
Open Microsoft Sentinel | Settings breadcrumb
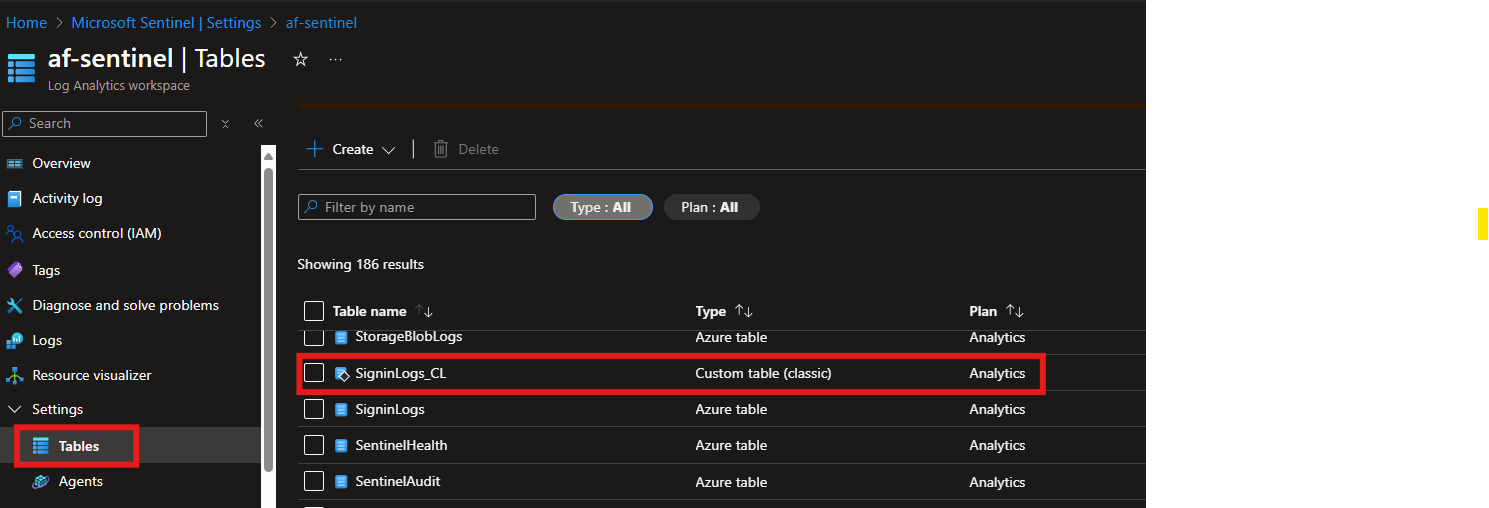(166, 22)
